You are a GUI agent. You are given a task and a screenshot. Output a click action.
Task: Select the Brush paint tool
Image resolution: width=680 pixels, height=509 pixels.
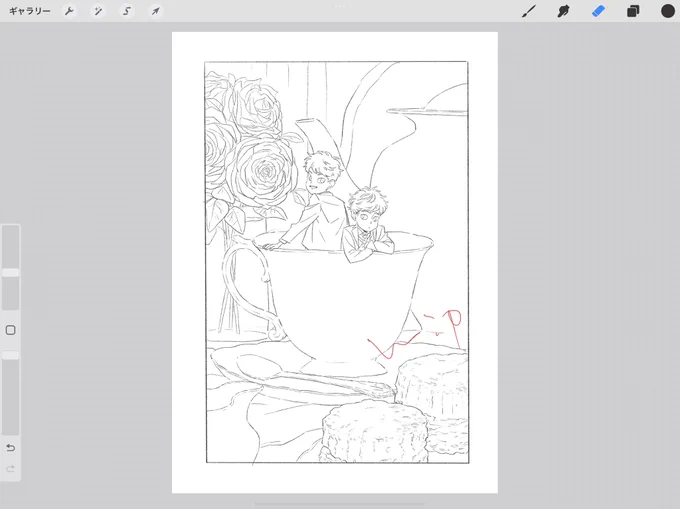(529, 11)
